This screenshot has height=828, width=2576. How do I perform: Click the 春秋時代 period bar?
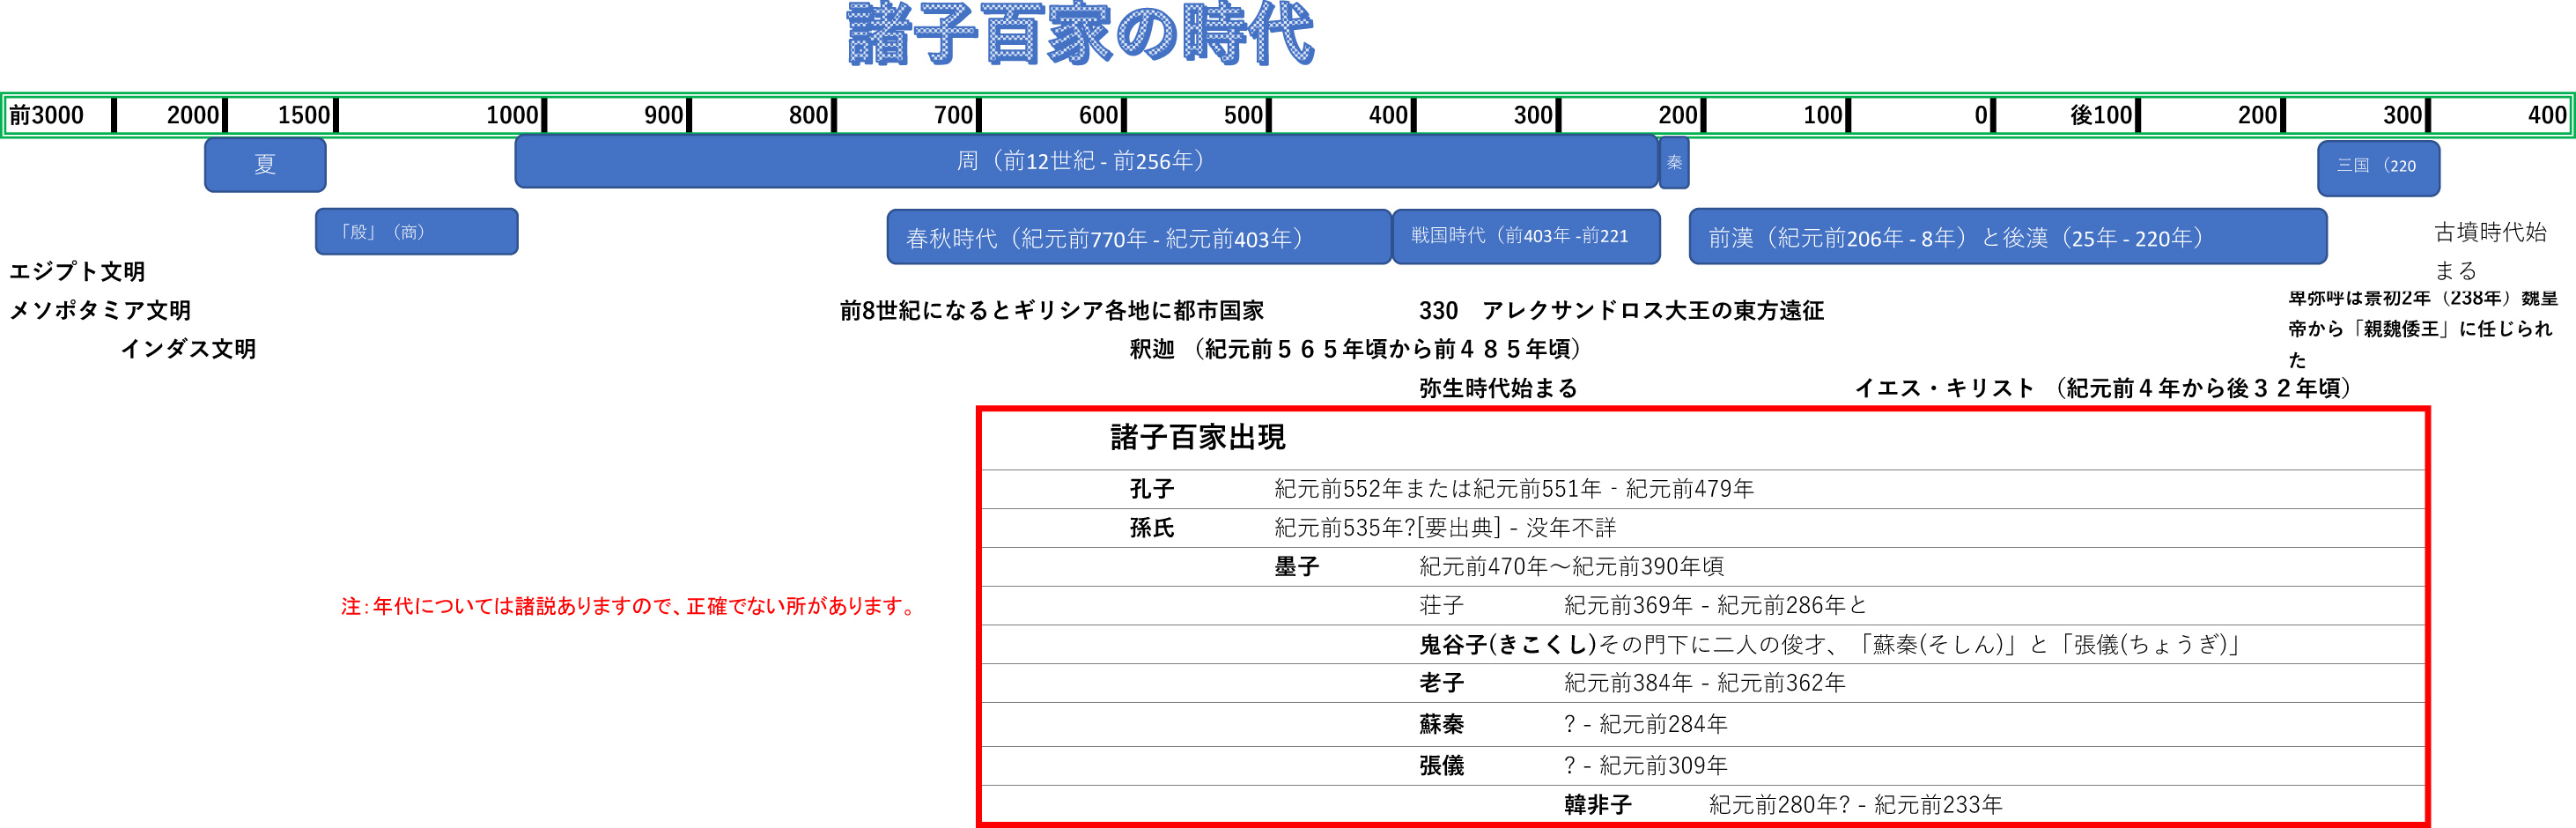(x=1138, y=238)
